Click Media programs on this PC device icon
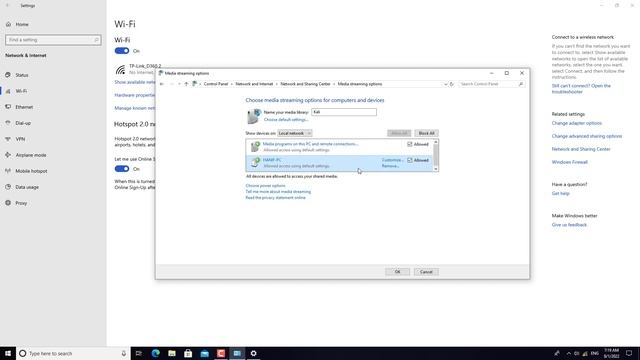The width and height of the screenshot is (640, 360). (x=255, y=147)
